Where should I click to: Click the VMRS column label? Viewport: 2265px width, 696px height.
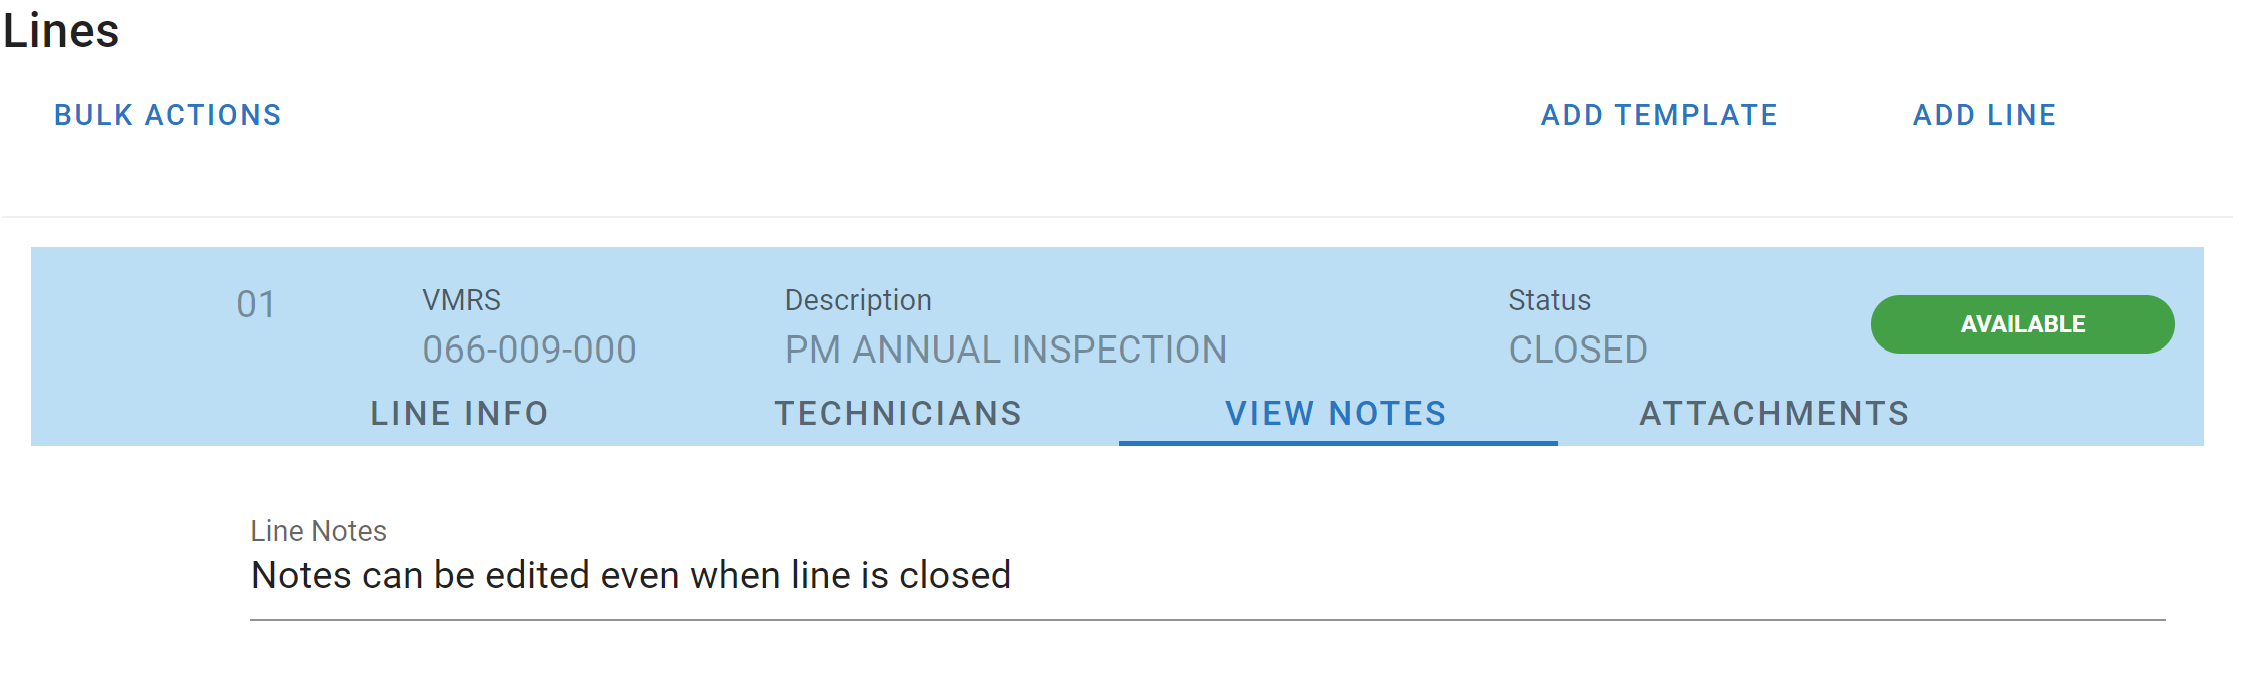point(461,300)
